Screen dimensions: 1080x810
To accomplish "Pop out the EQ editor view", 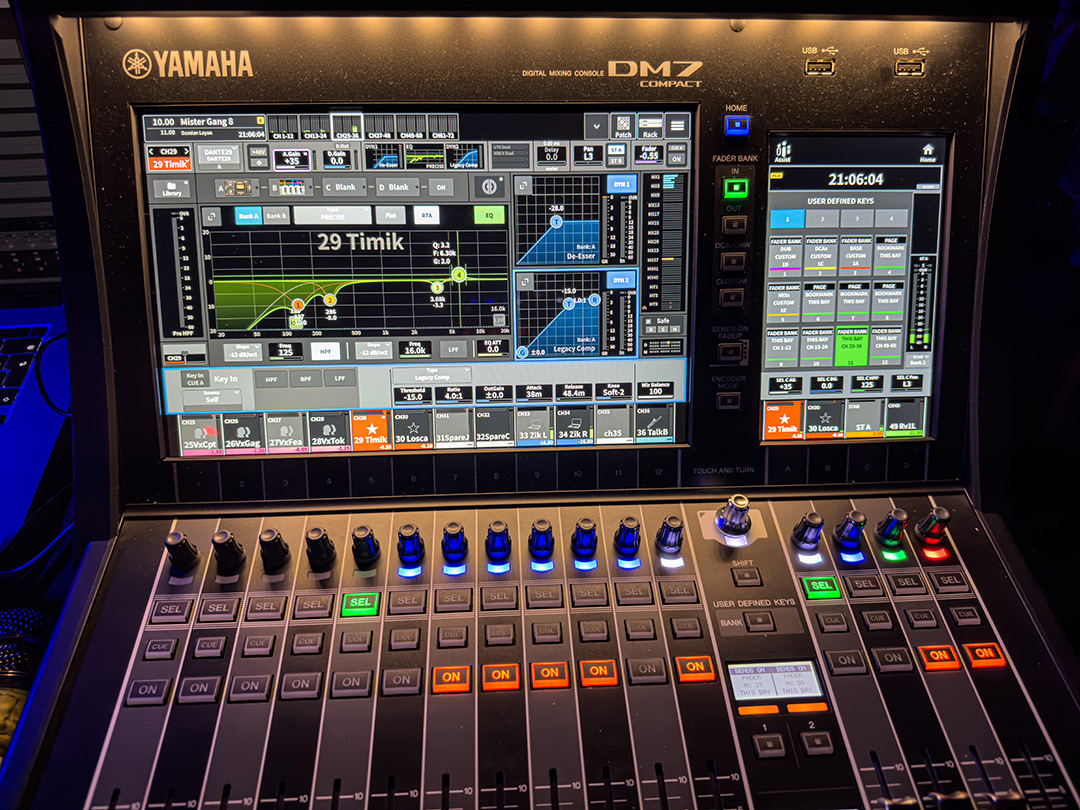I will (x=211, y=216).
